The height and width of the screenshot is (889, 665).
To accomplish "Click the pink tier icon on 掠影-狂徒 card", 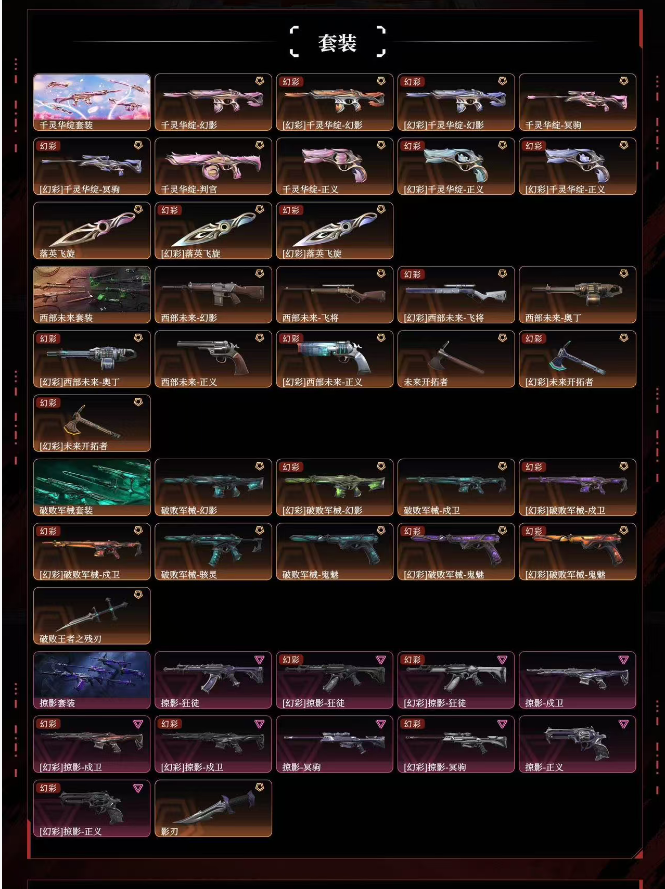I will pyautogui.click(x=260, y=659).
